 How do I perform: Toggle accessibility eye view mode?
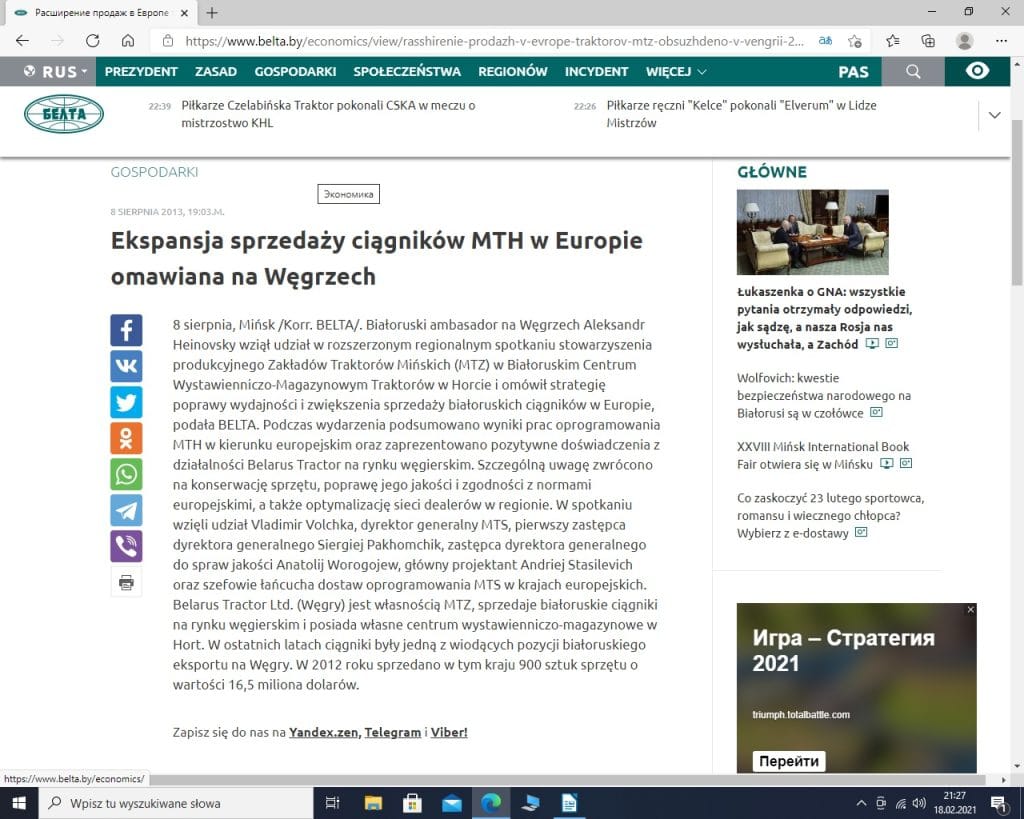click(x=977, y=71)
